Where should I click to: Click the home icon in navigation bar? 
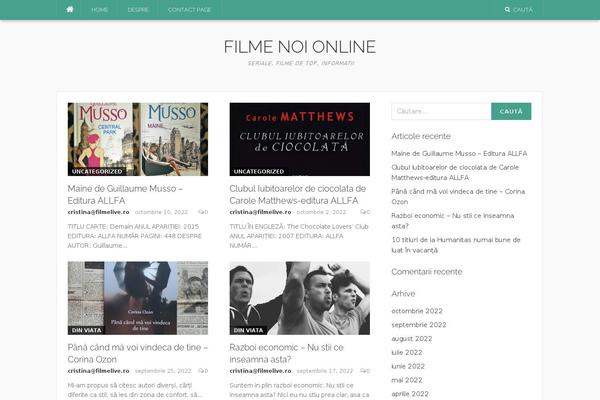[70, 10]
